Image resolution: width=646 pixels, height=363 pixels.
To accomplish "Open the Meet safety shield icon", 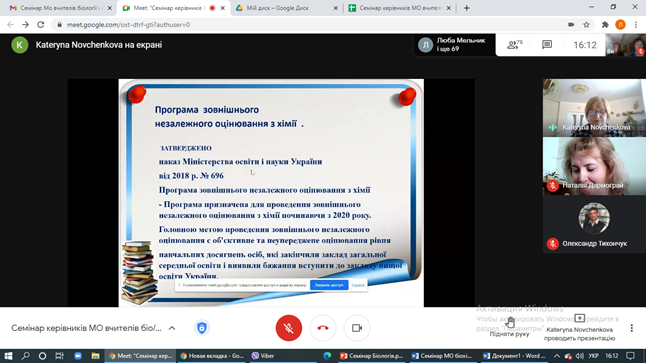I will 201,328.
